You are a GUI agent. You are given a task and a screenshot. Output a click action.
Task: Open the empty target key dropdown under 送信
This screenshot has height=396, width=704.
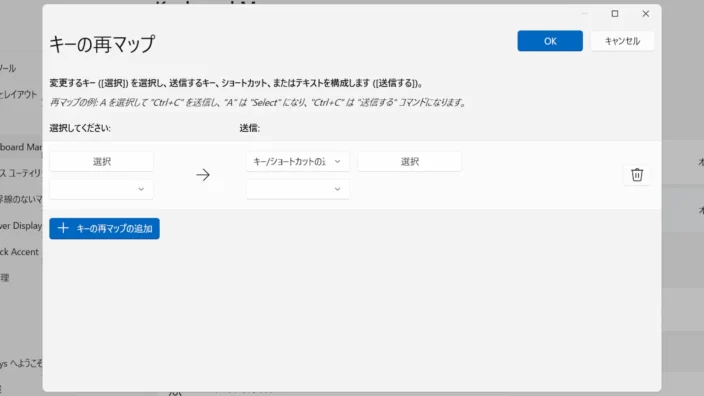click(x=297, y=189)
